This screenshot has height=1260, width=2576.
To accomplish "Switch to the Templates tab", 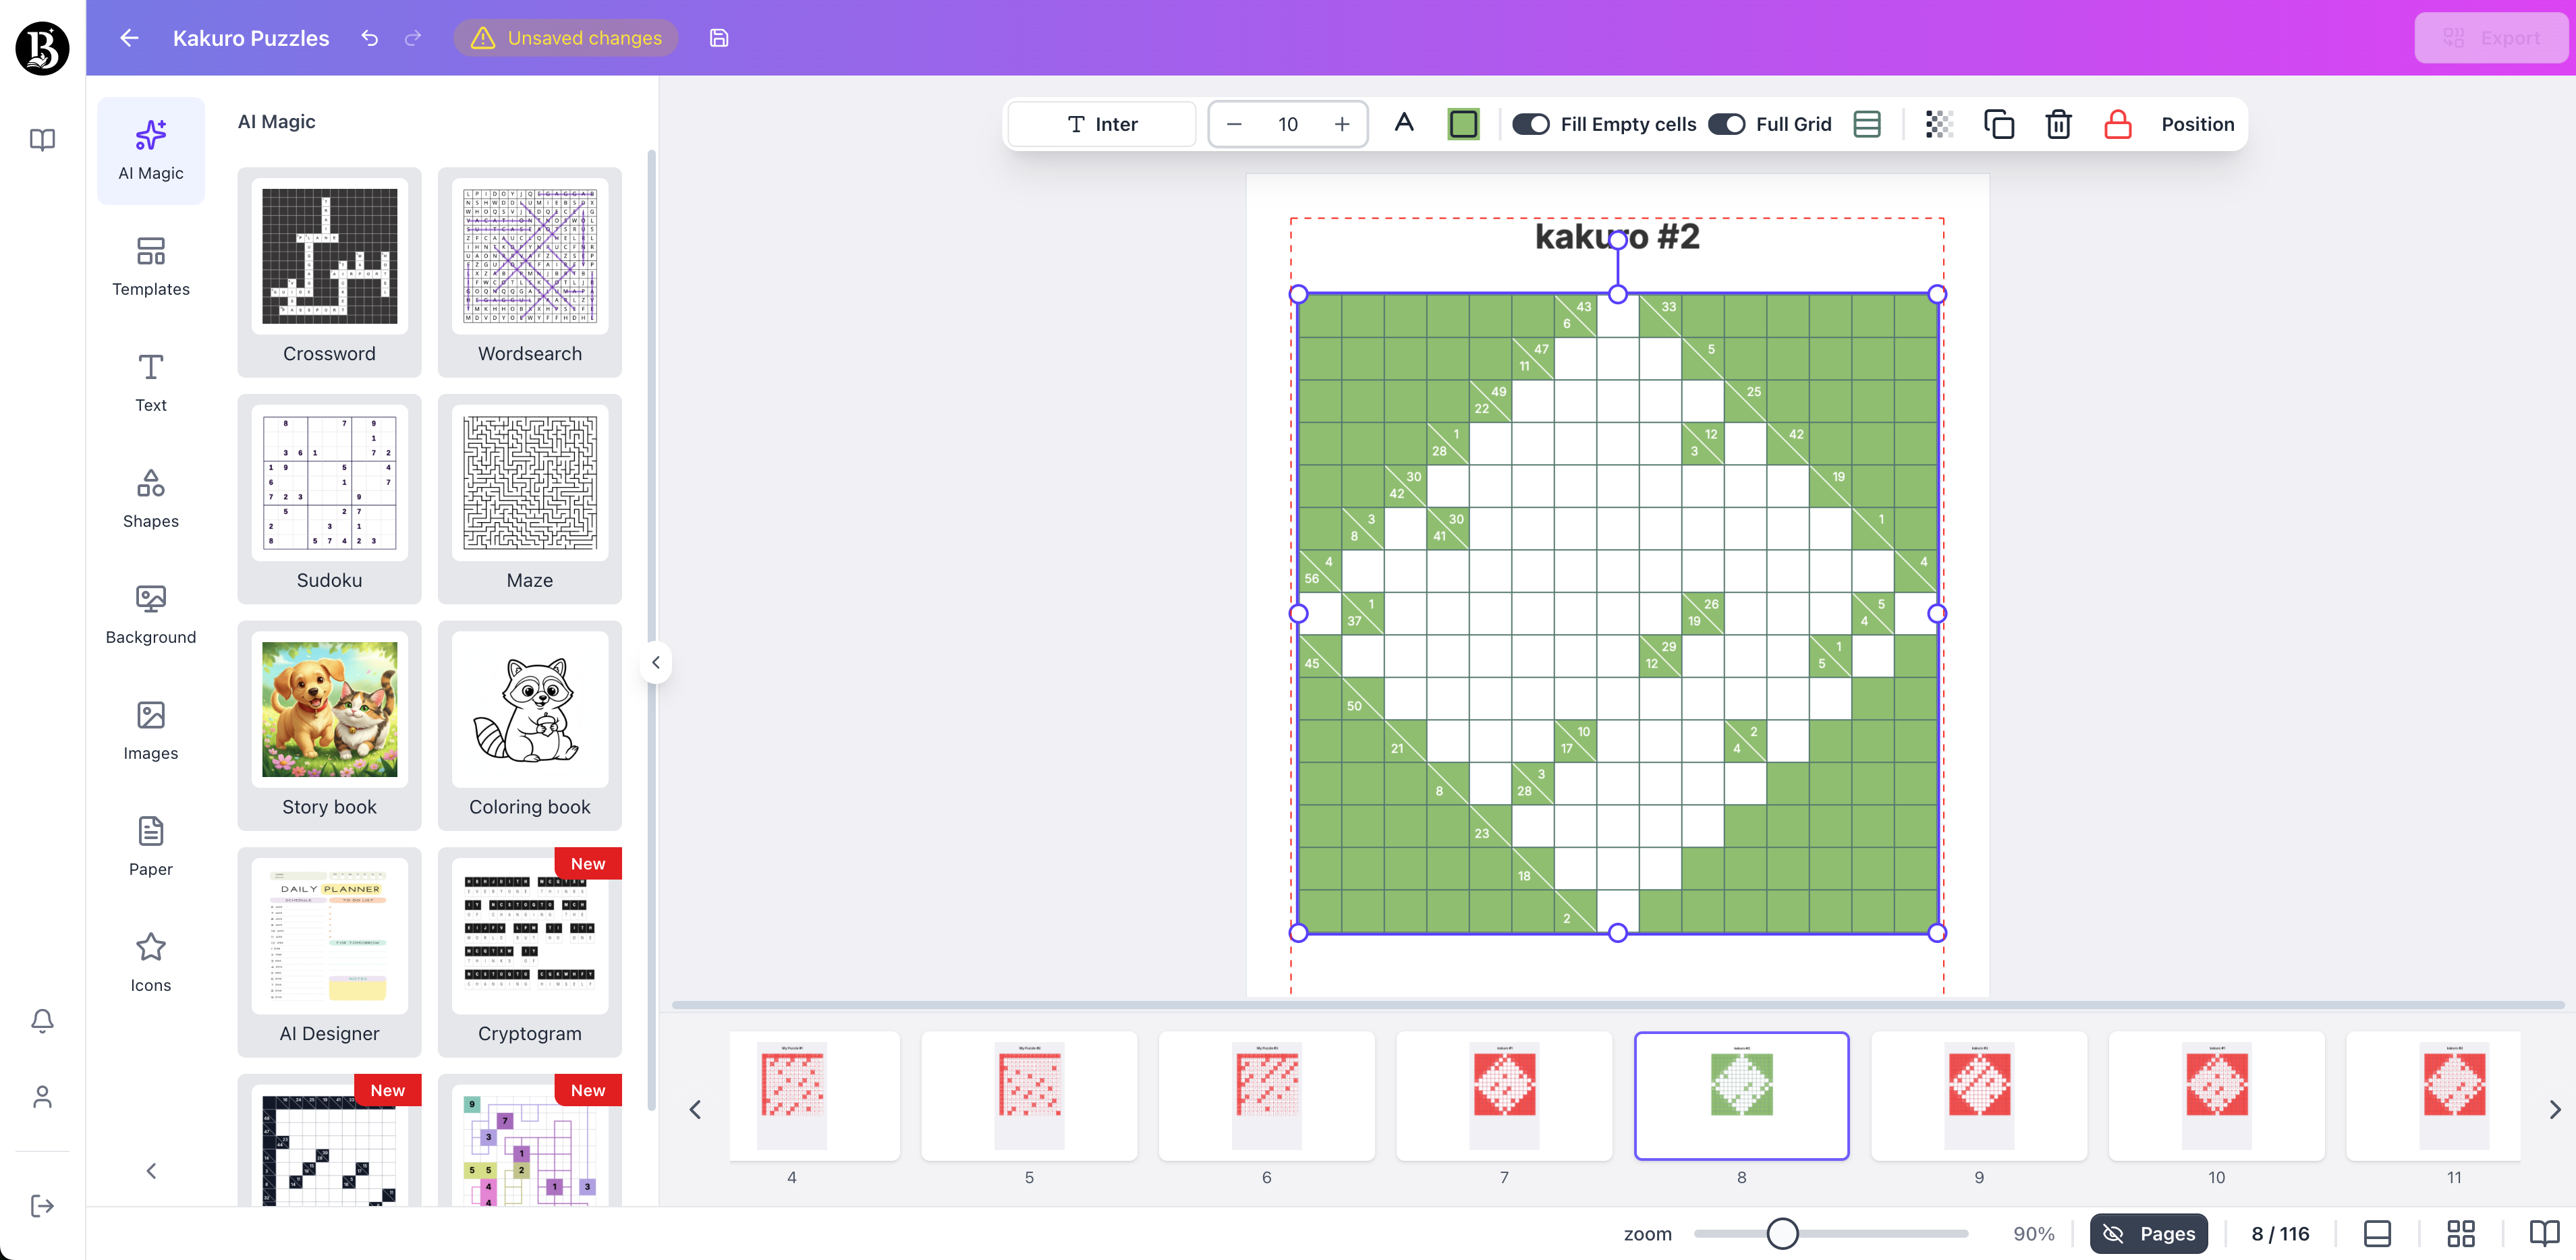I will pyautogui.click(x=150, y=265).
